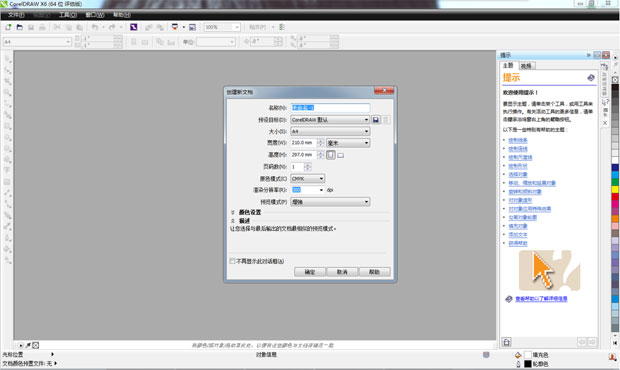Select the Shape tool in toolbox
Viewport: 620px width, 370px height.
click(8, 70)
